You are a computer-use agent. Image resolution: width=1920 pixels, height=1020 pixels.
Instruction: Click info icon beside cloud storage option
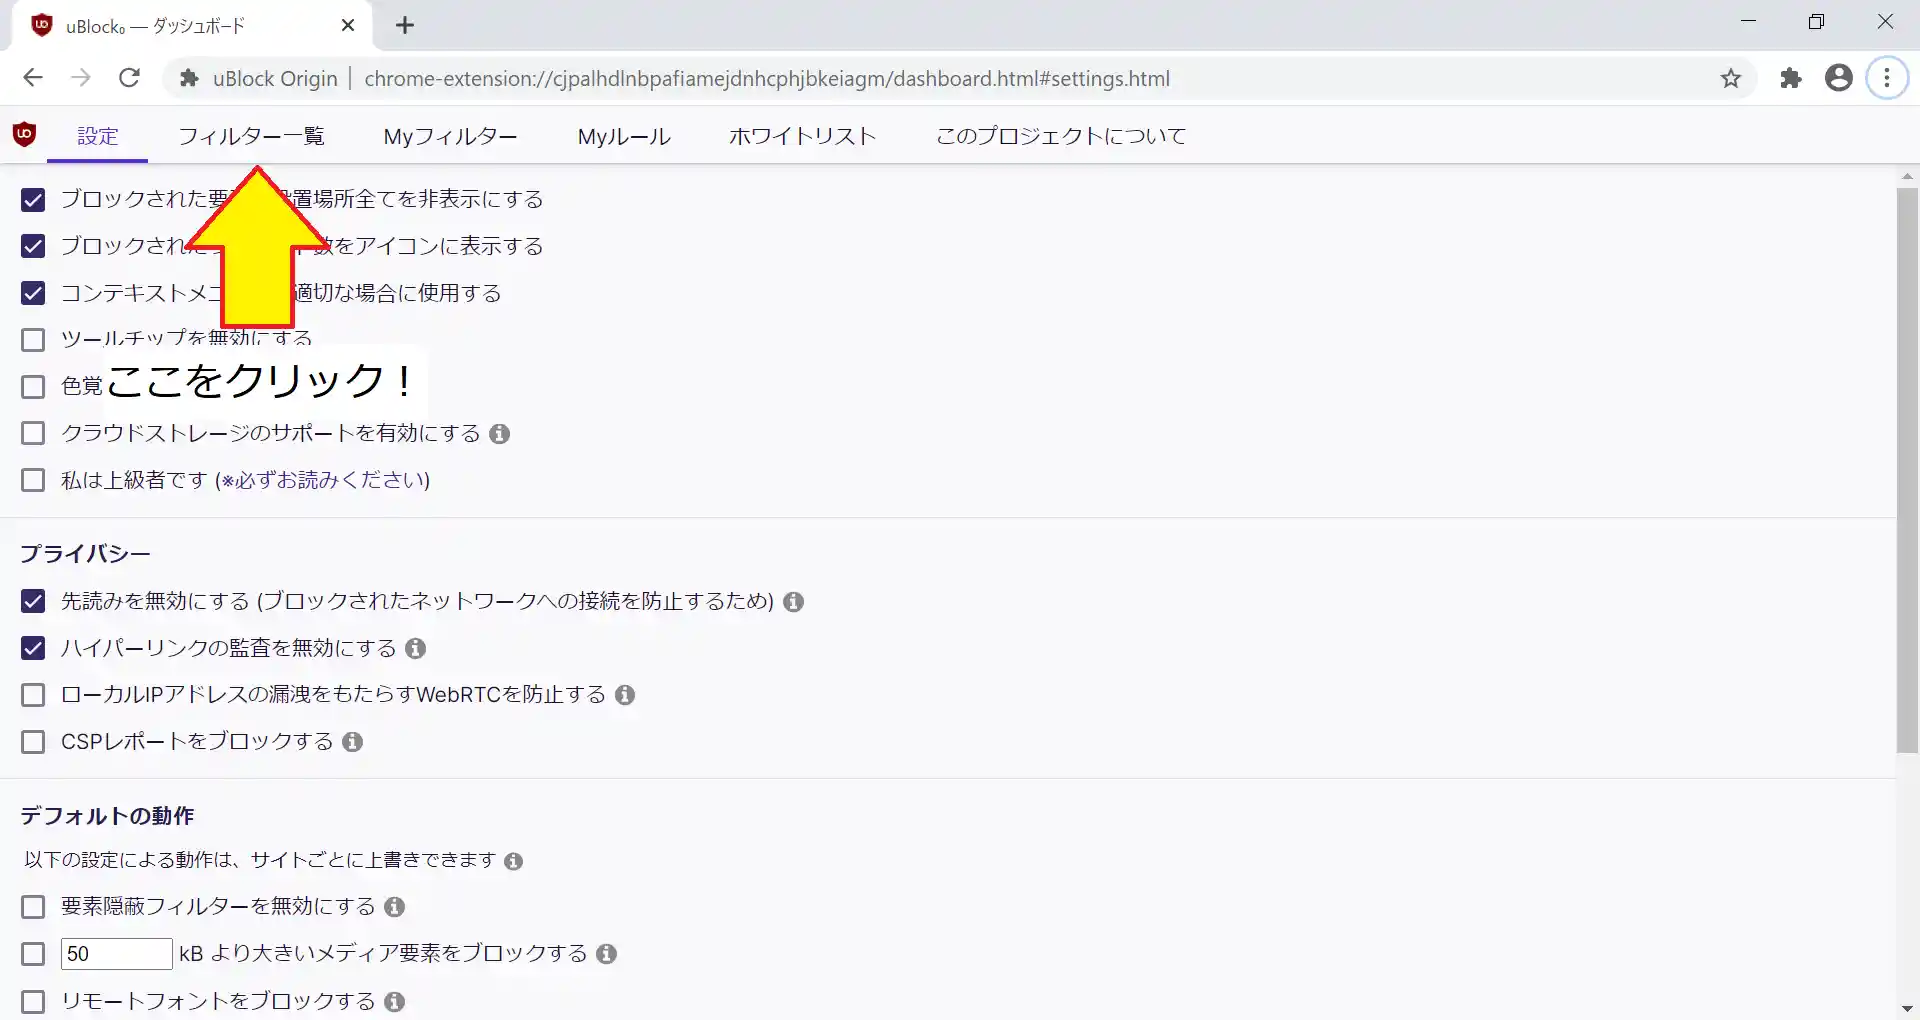pos(500,434)
